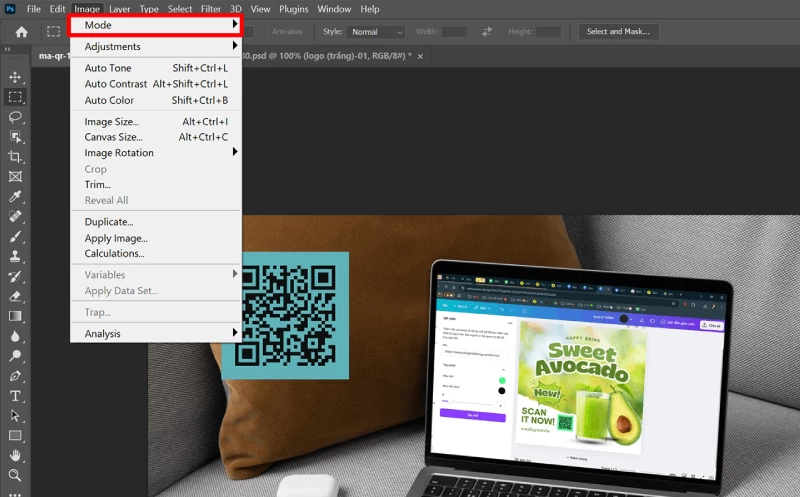Open the File menu
The height and width of the screenshot is (497, 800).
34,9
